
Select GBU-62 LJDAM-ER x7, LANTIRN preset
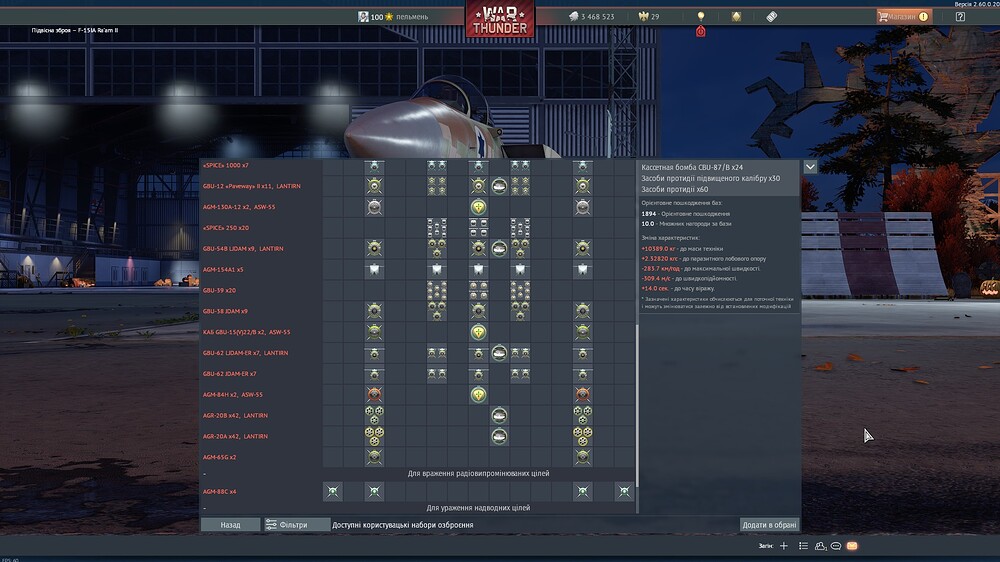click(246, 353)
